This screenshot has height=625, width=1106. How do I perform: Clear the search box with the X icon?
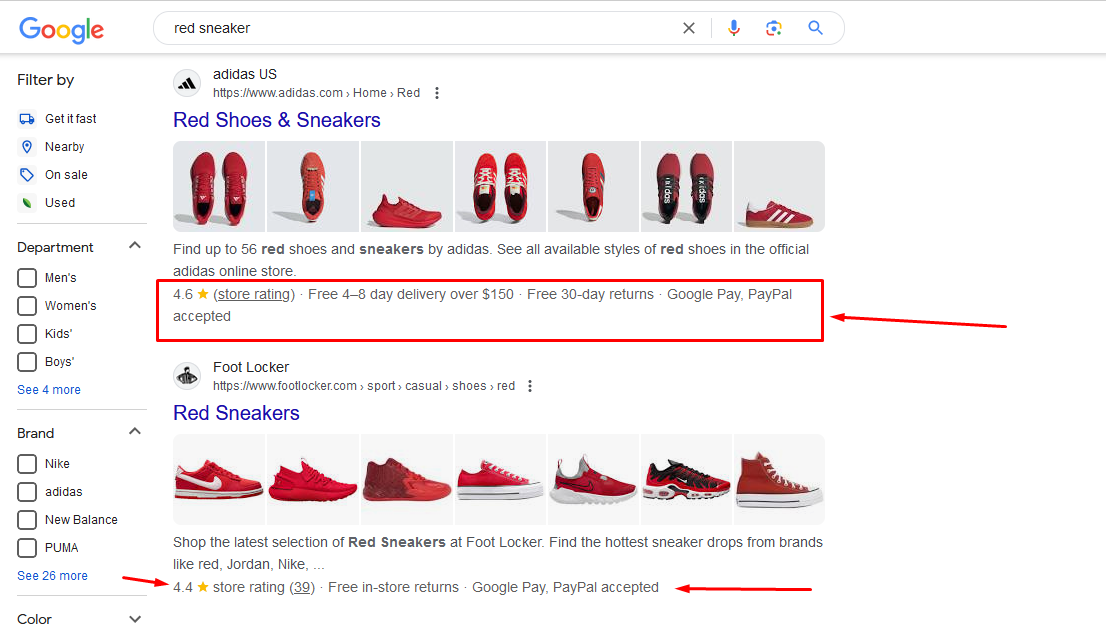(x=689, y=28)
